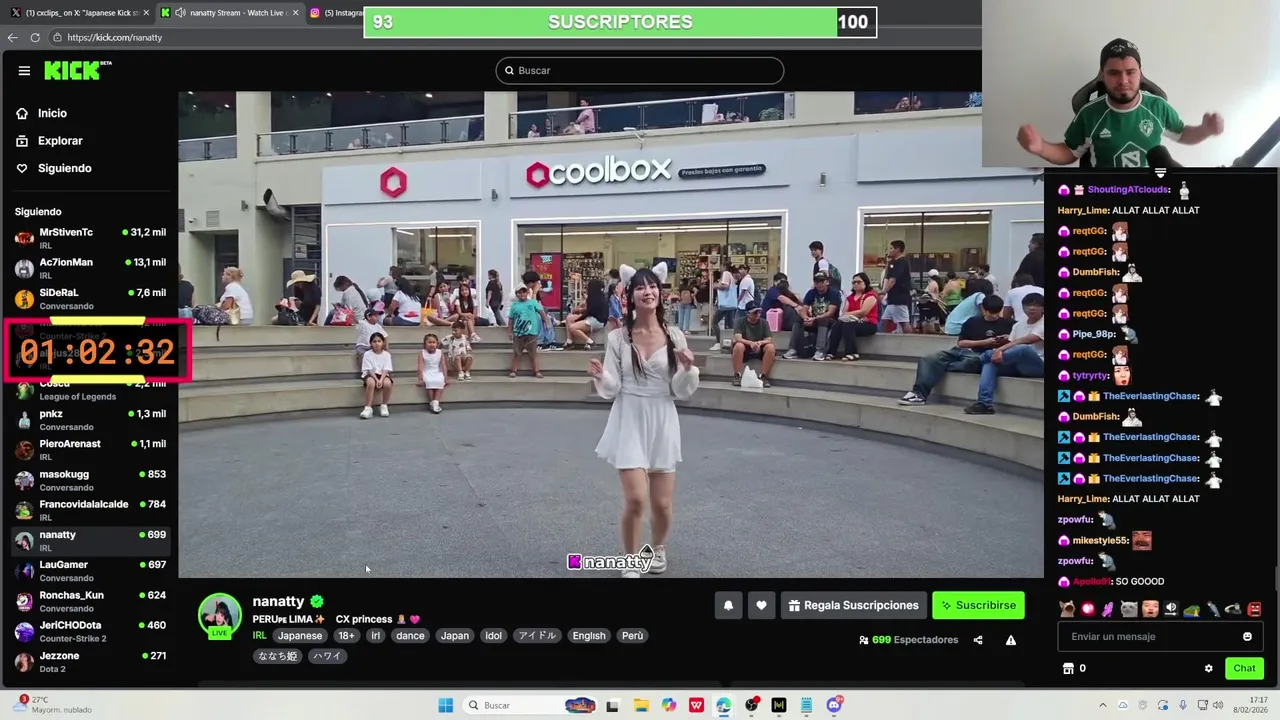Select the 18+ tag
The height and width of the screenshot is (720, 1280).
click(346, 636)
